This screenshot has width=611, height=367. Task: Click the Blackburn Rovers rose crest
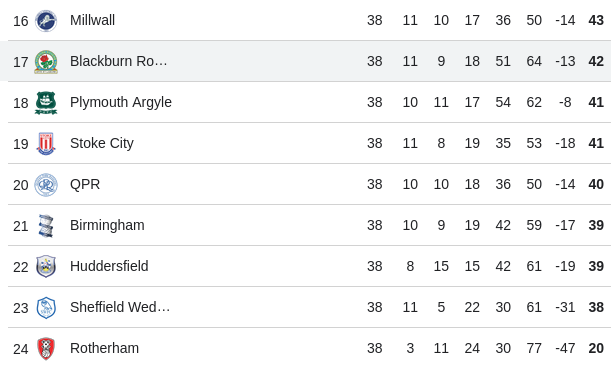pos(46,62)
